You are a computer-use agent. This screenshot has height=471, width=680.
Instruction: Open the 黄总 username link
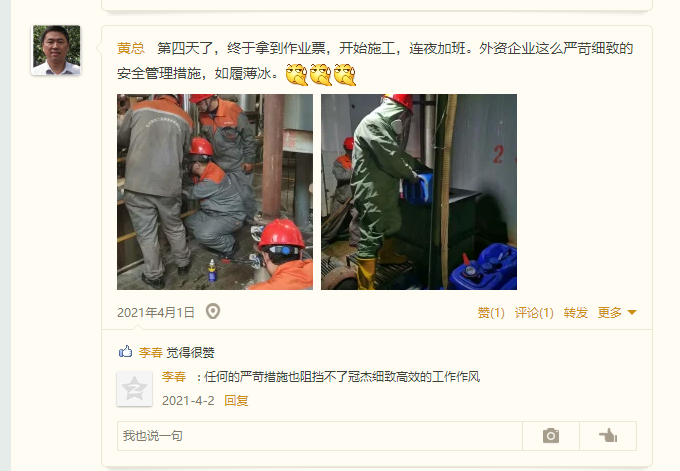(131, 48)
